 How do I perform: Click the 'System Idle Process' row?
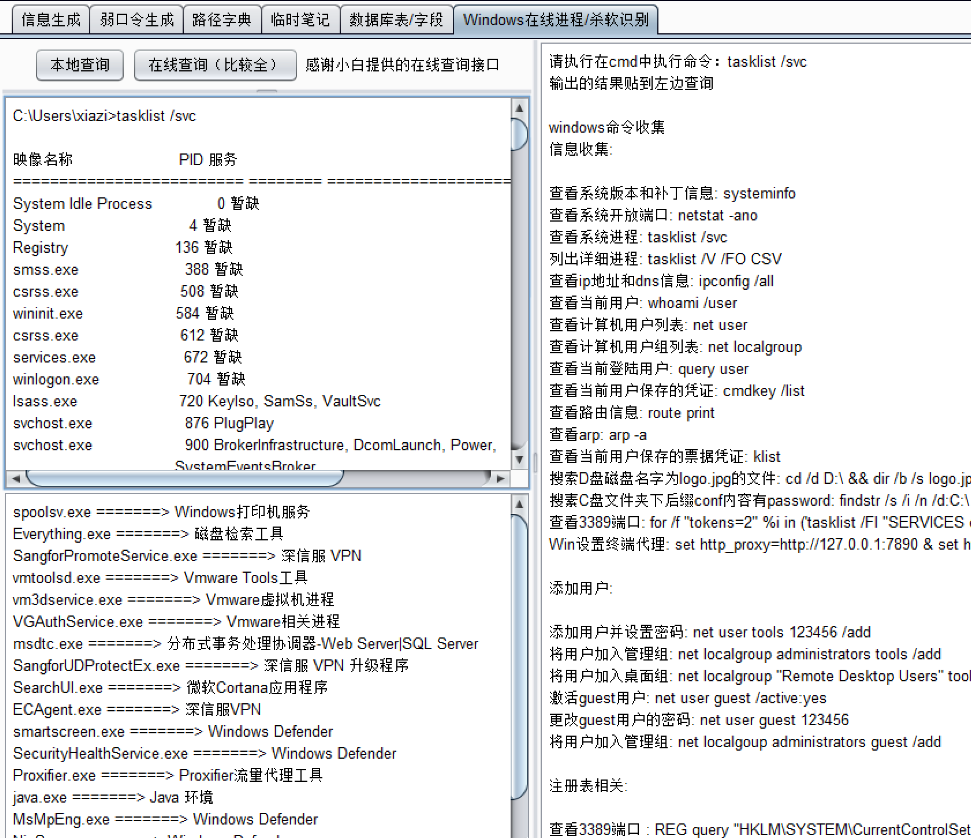click(136, 204)
